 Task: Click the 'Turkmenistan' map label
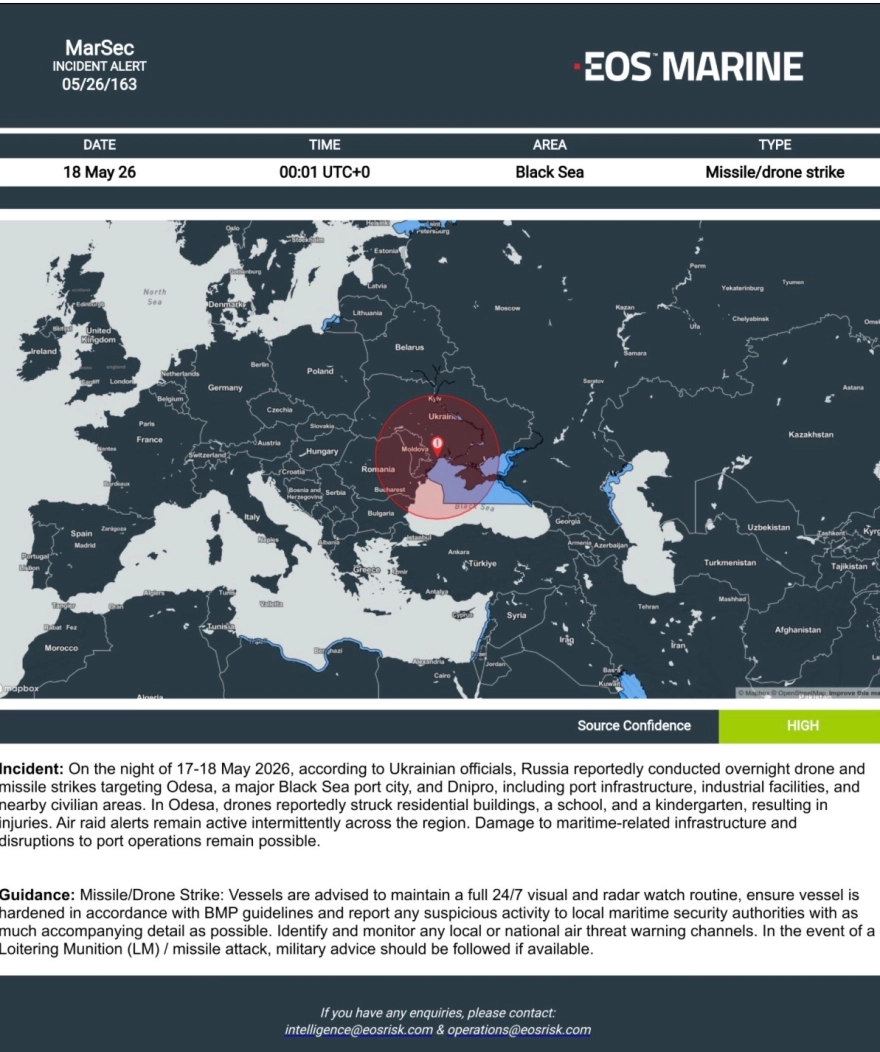pos(730,562)
